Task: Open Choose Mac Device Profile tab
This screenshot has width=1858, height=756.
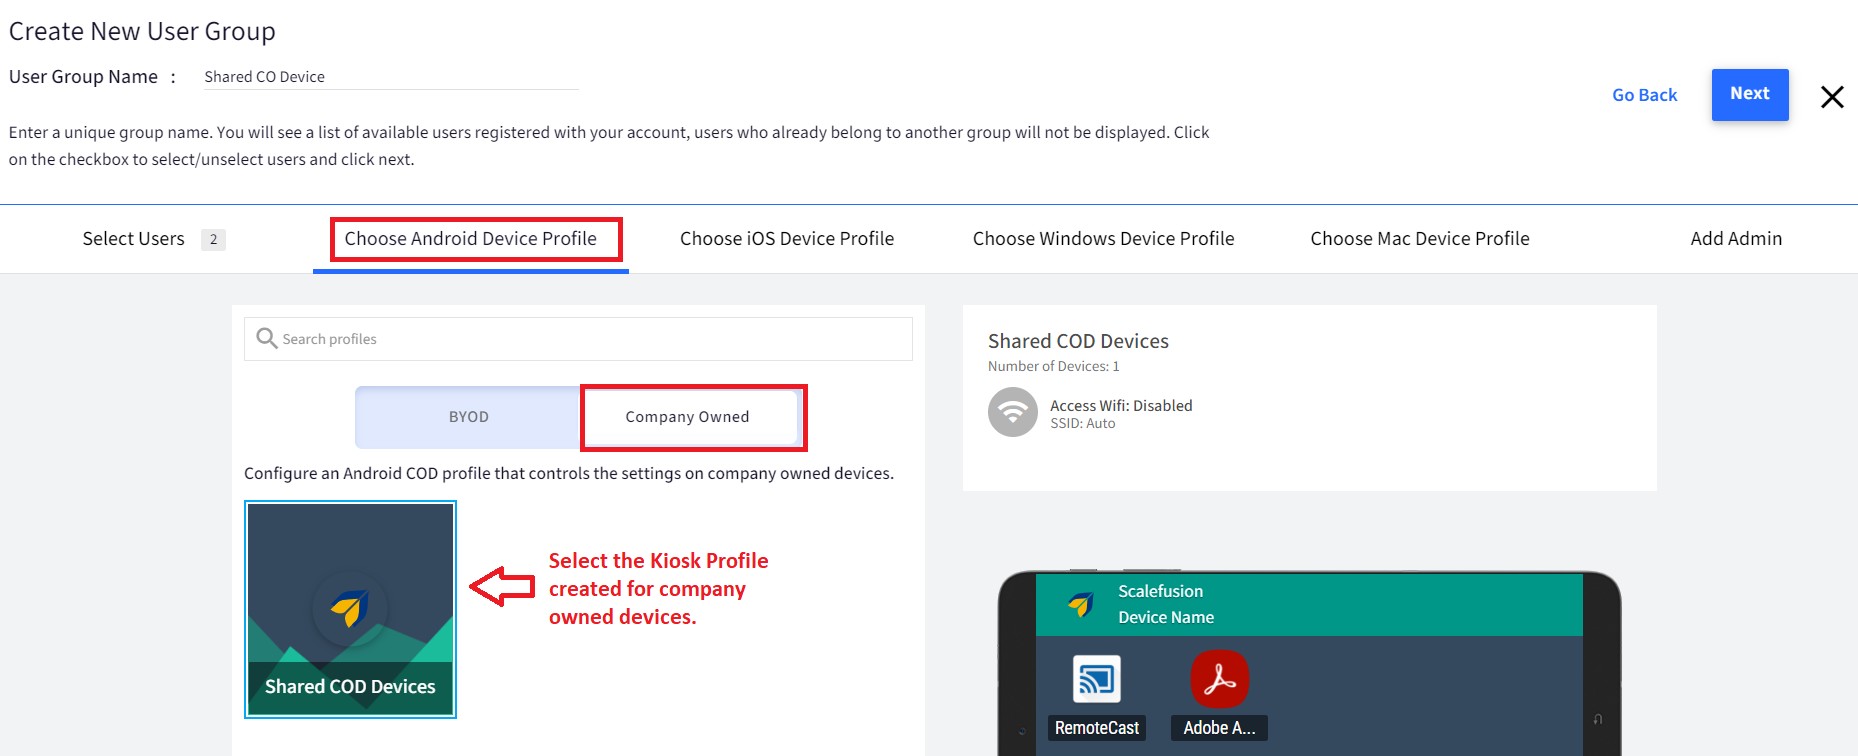Action: [1420, 239]
